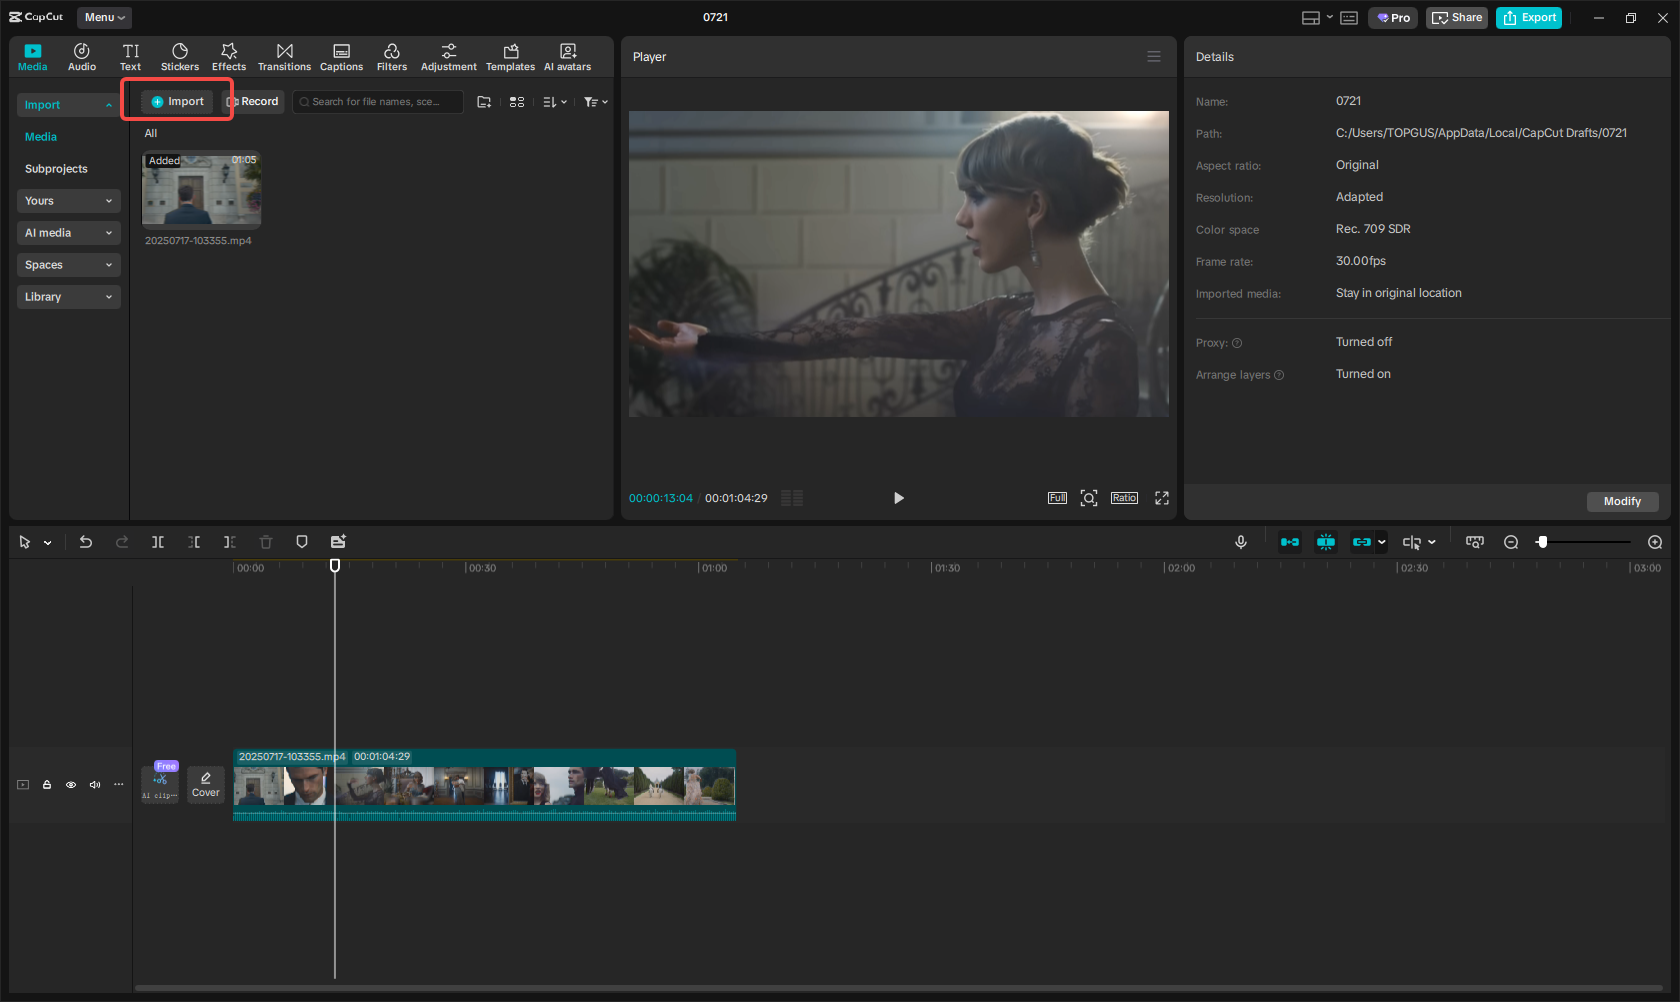
Task: Switch to the Transitions panel
Action: [284, 56]
